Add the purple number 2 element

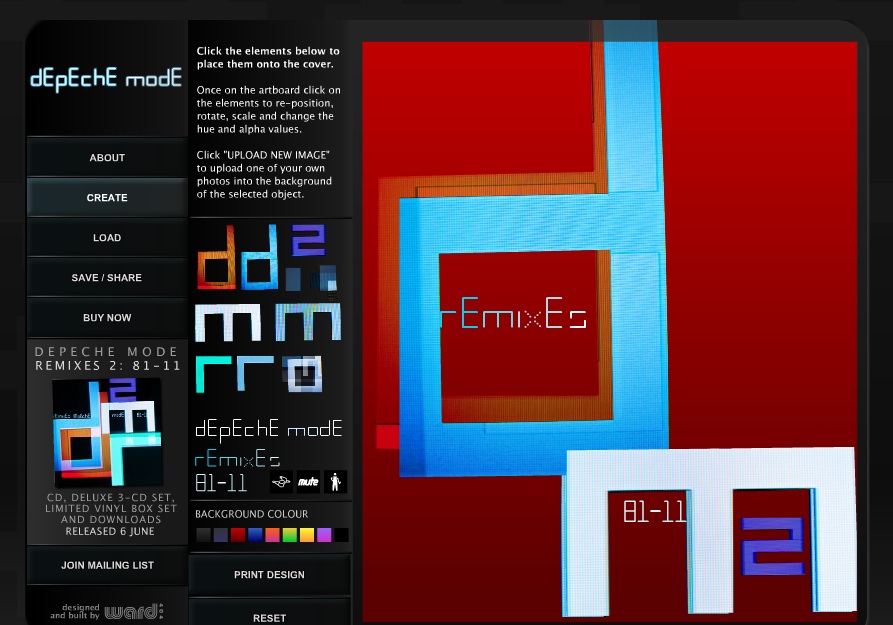coord(308,240)
